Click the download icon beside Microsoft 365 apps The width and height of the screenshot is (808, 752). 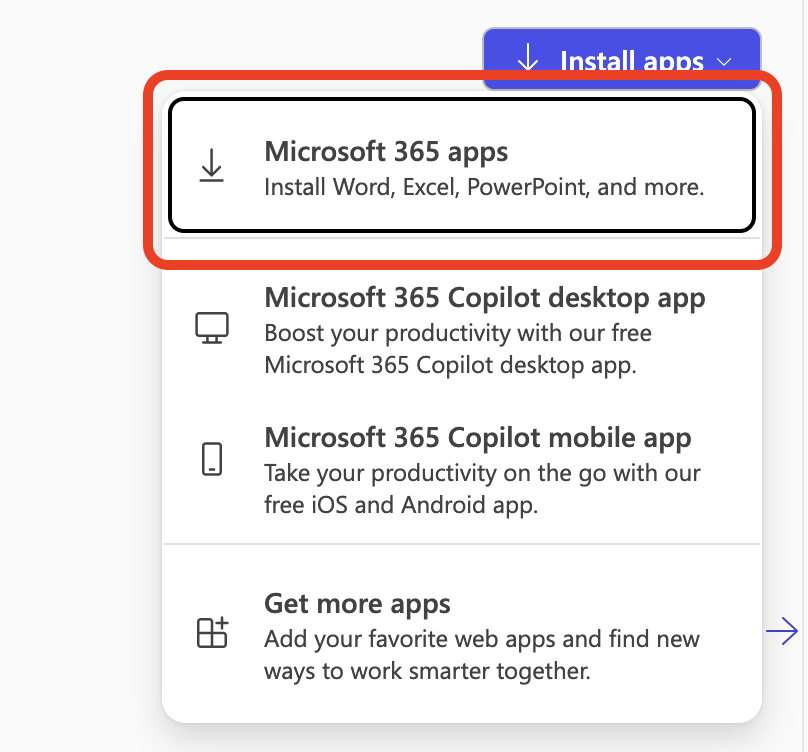tap(211, 165)
